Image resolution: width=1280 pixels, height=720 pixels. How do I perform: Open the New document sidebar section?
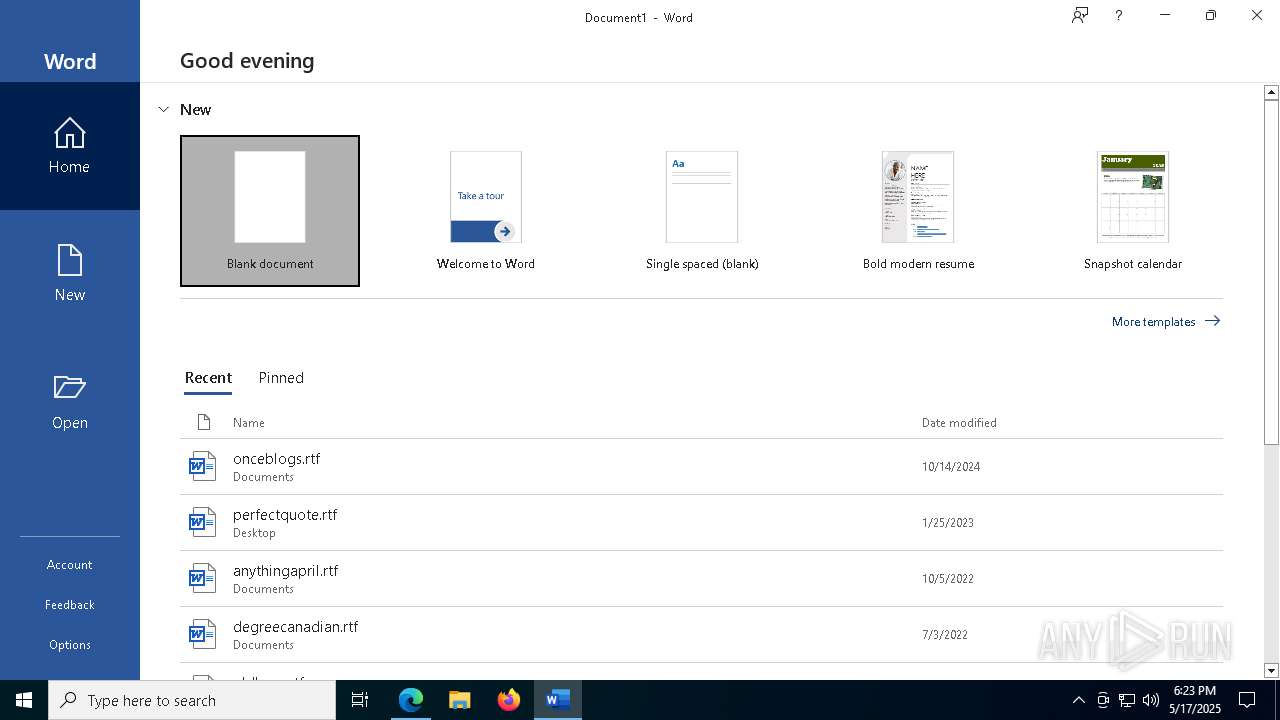coord(70,274)
